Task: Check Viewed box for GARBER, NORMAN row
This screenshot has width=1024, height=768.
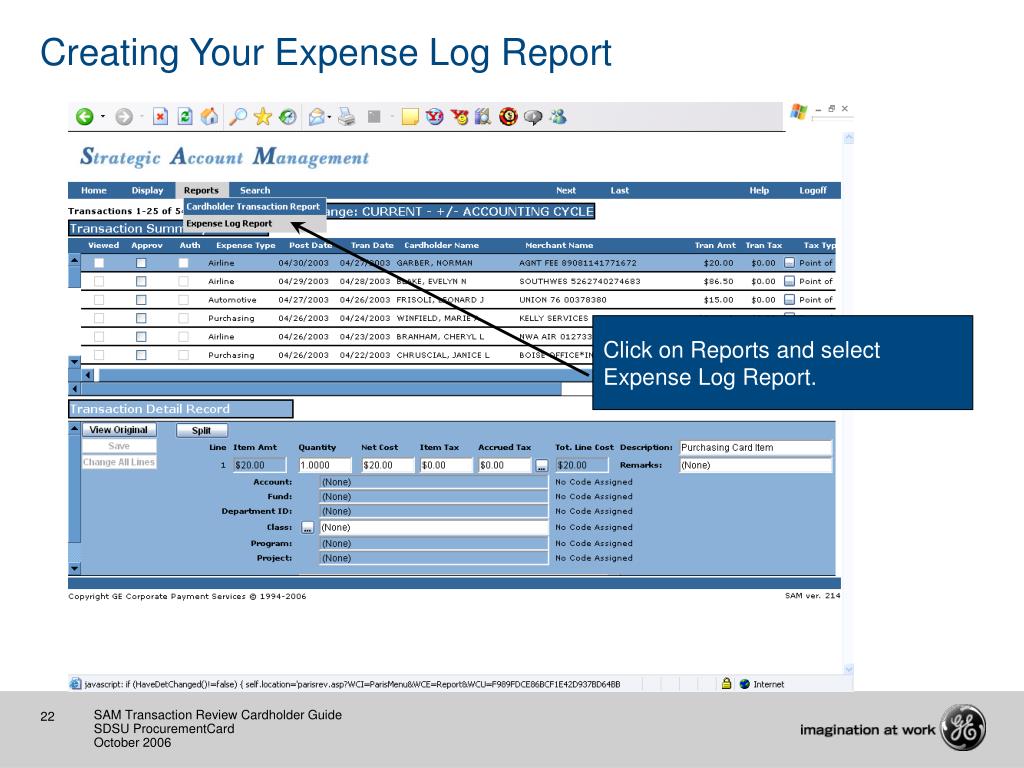Action: (99, 263)
